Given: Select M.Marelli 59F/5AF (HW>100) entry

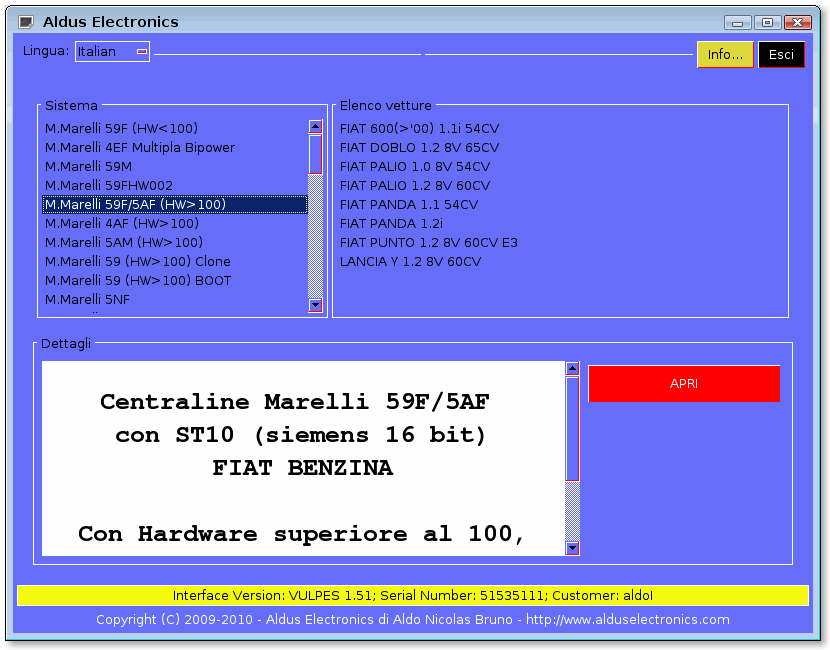Looking at the screenshot, I should [x=175, y=204].
